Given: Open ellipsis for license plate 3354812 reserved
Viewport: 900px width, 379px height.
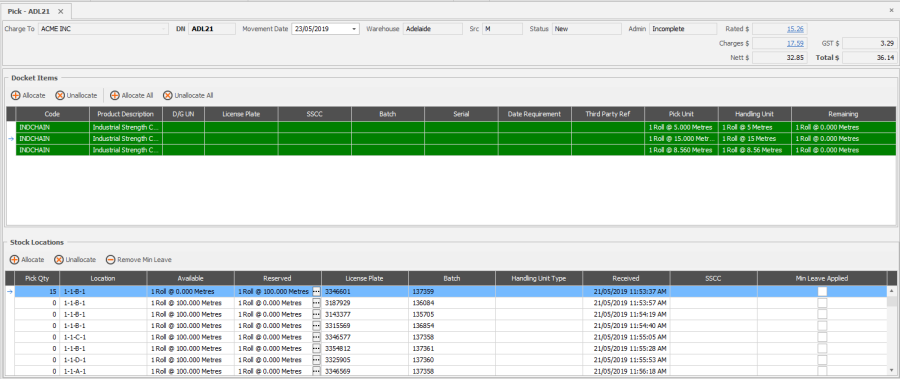Looking at the screenshot, I should pyautogui.click(x=316, y=348).
